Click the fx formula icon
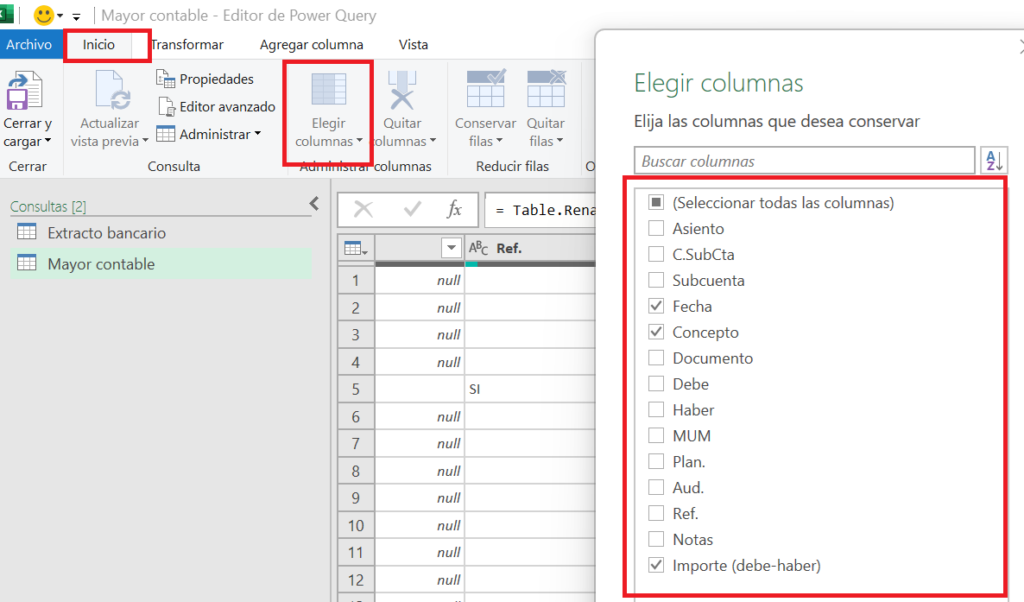Viewport: 1024px width, 602px height. 454,210
